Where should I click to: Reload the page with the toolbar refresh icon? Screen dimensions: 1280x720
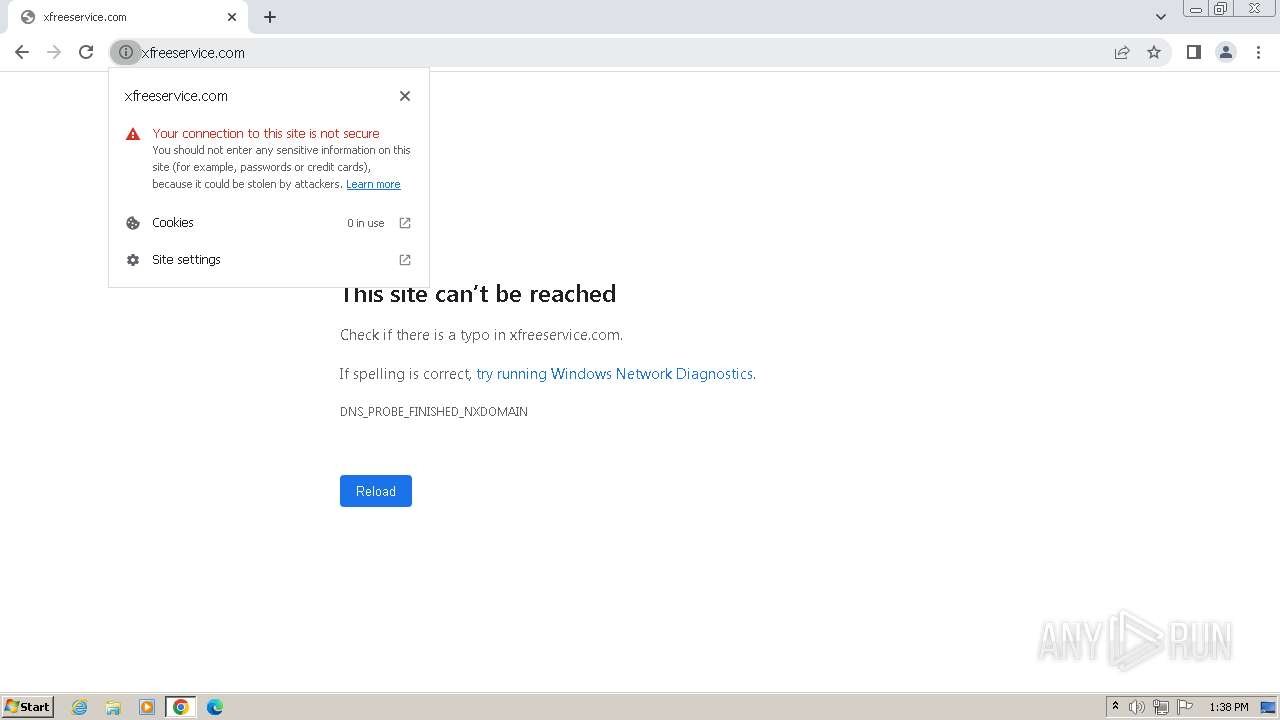[x=86, y=52]
